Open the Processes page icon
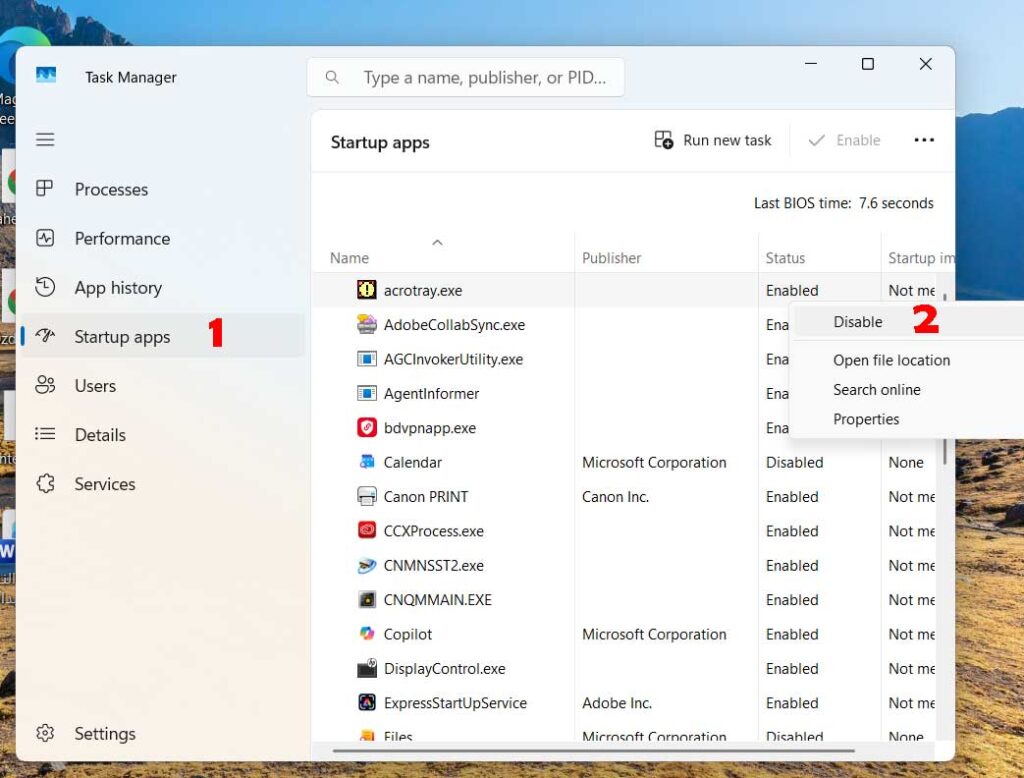Screen dimensions: 1024x778 coord(45,189)
